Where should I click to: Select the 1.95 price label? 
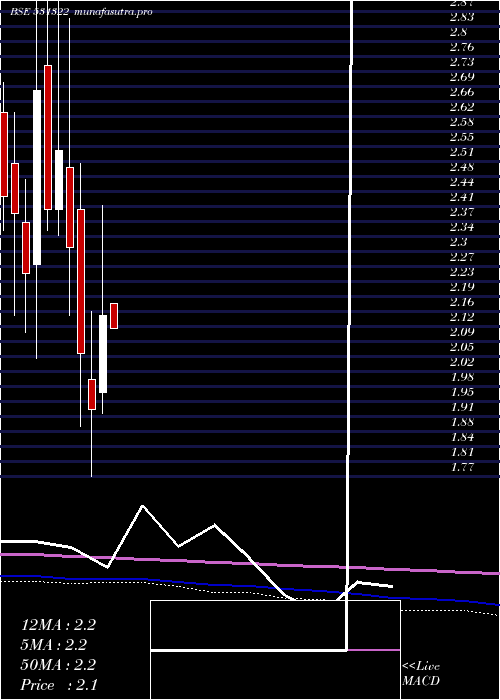coord(461,392)
